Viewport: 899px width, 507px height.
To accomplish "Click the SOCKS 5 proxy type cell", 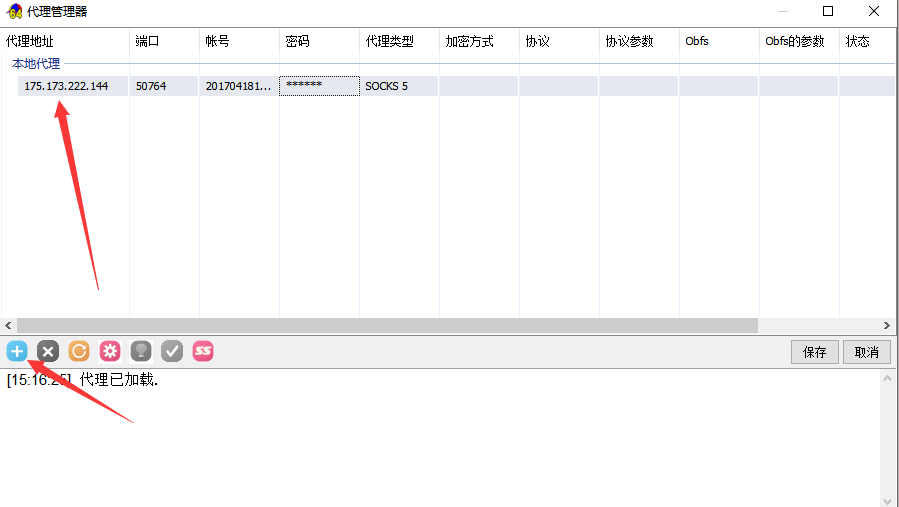I will pos(399,86).
